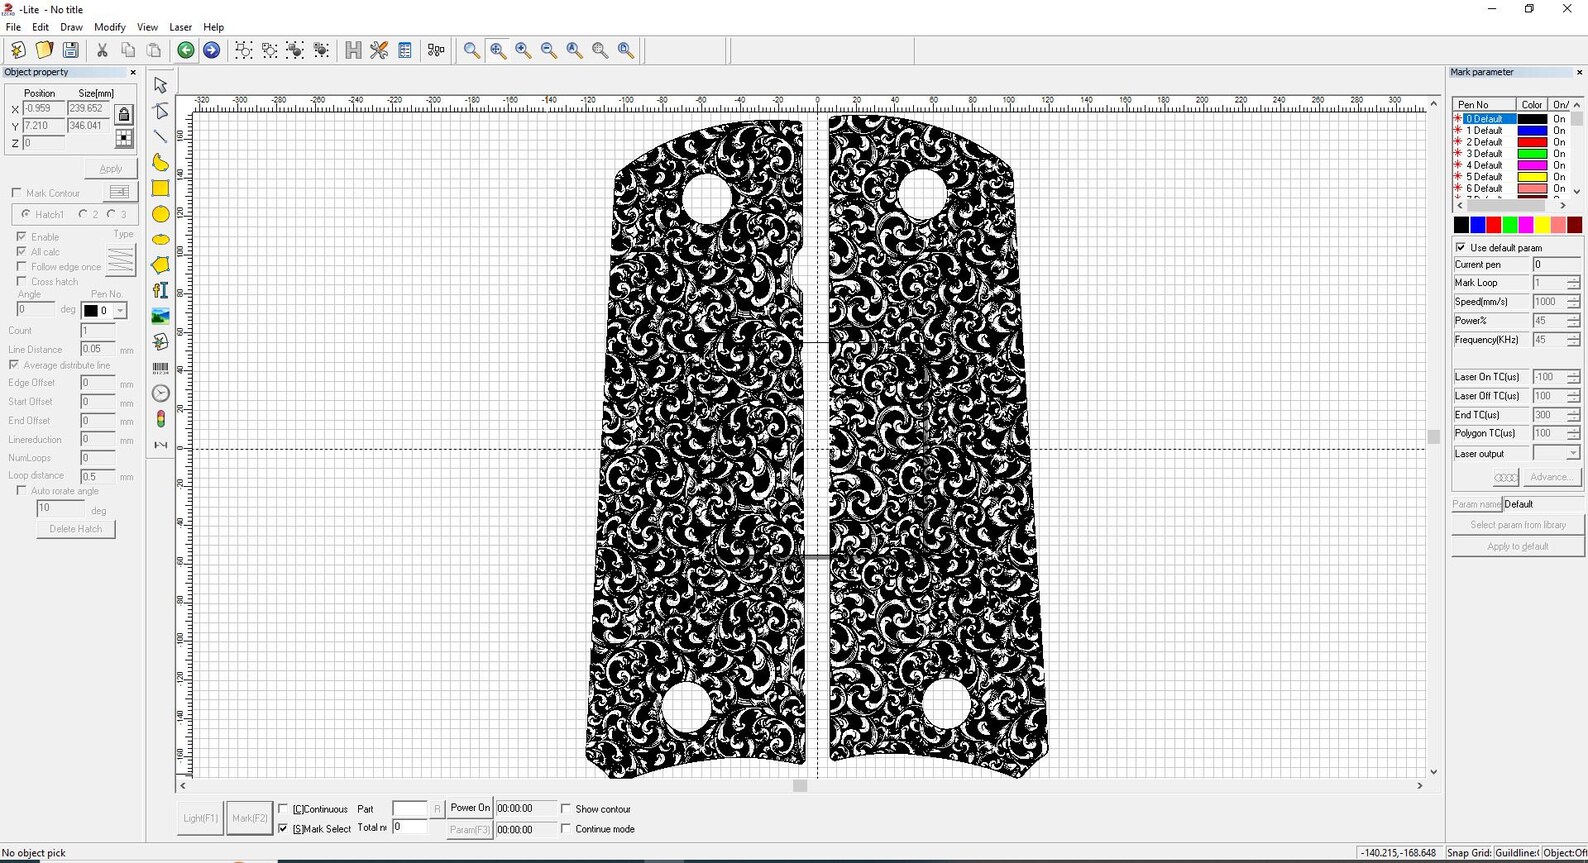
Task: Insert a bitmap image file
Action: [x=160, y=316]
